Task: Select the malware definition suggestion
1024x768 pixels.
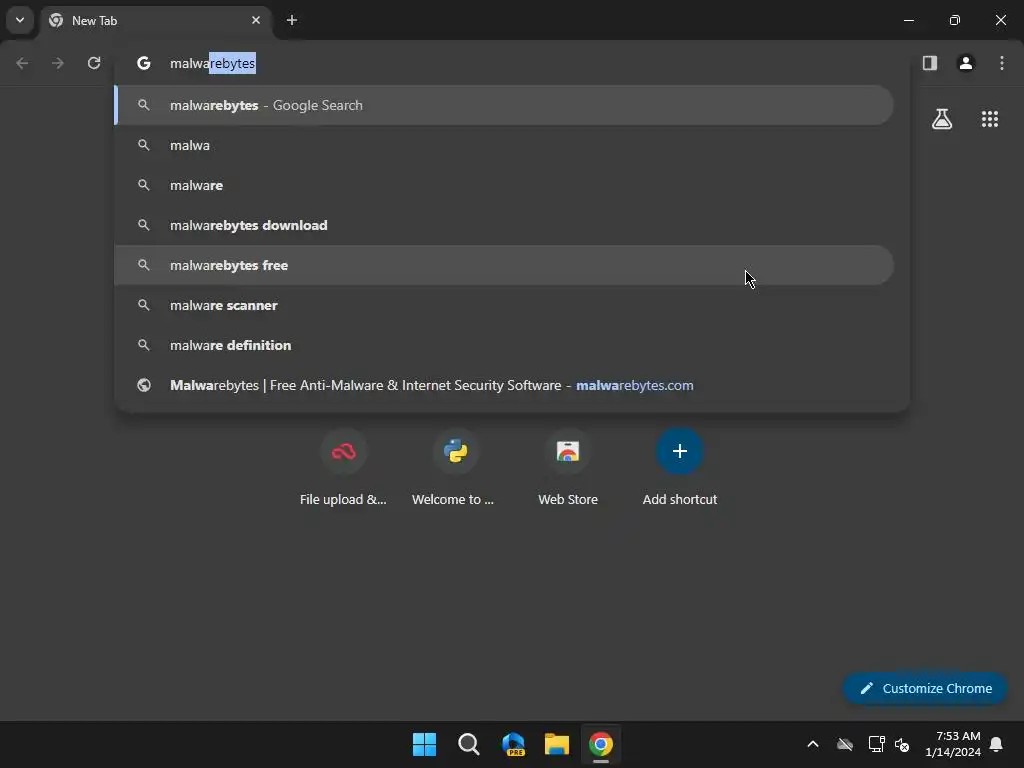Action: pos(504,345)
